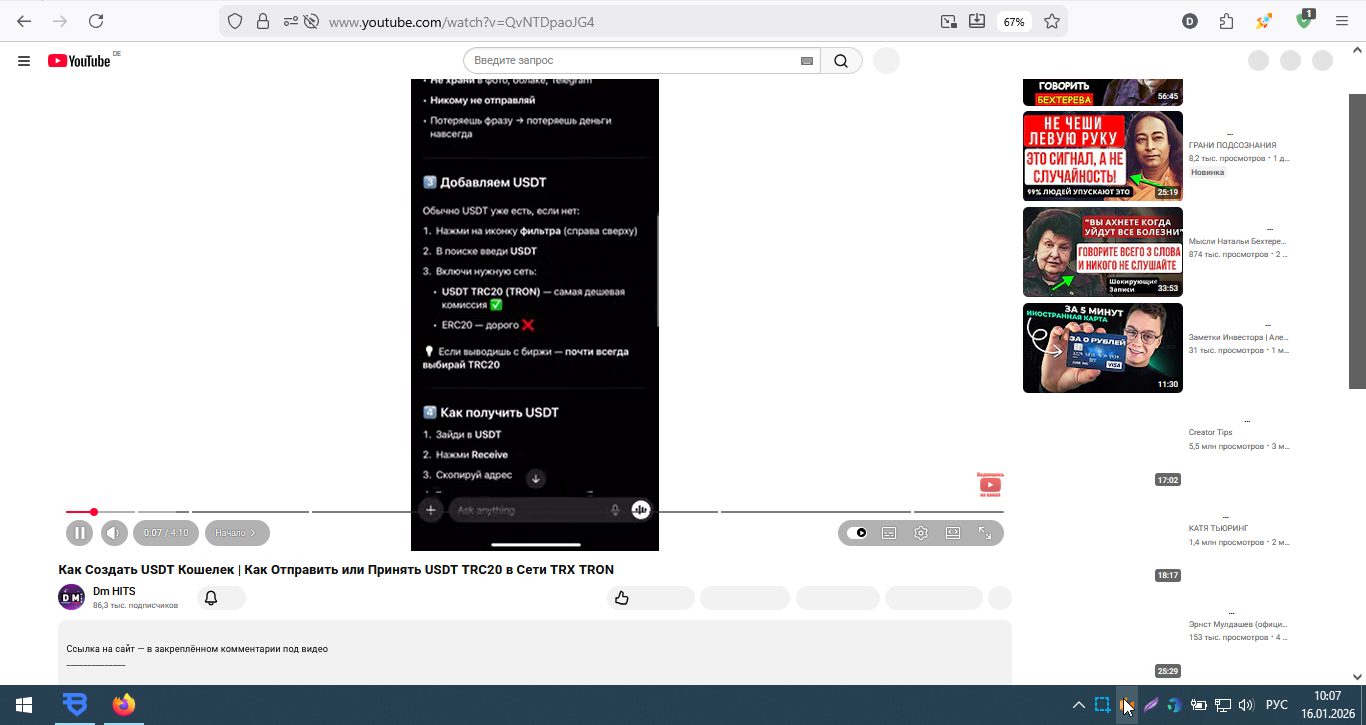
Task: Open the Заметки Инвестора channel text
Action: pos(1238,338)
